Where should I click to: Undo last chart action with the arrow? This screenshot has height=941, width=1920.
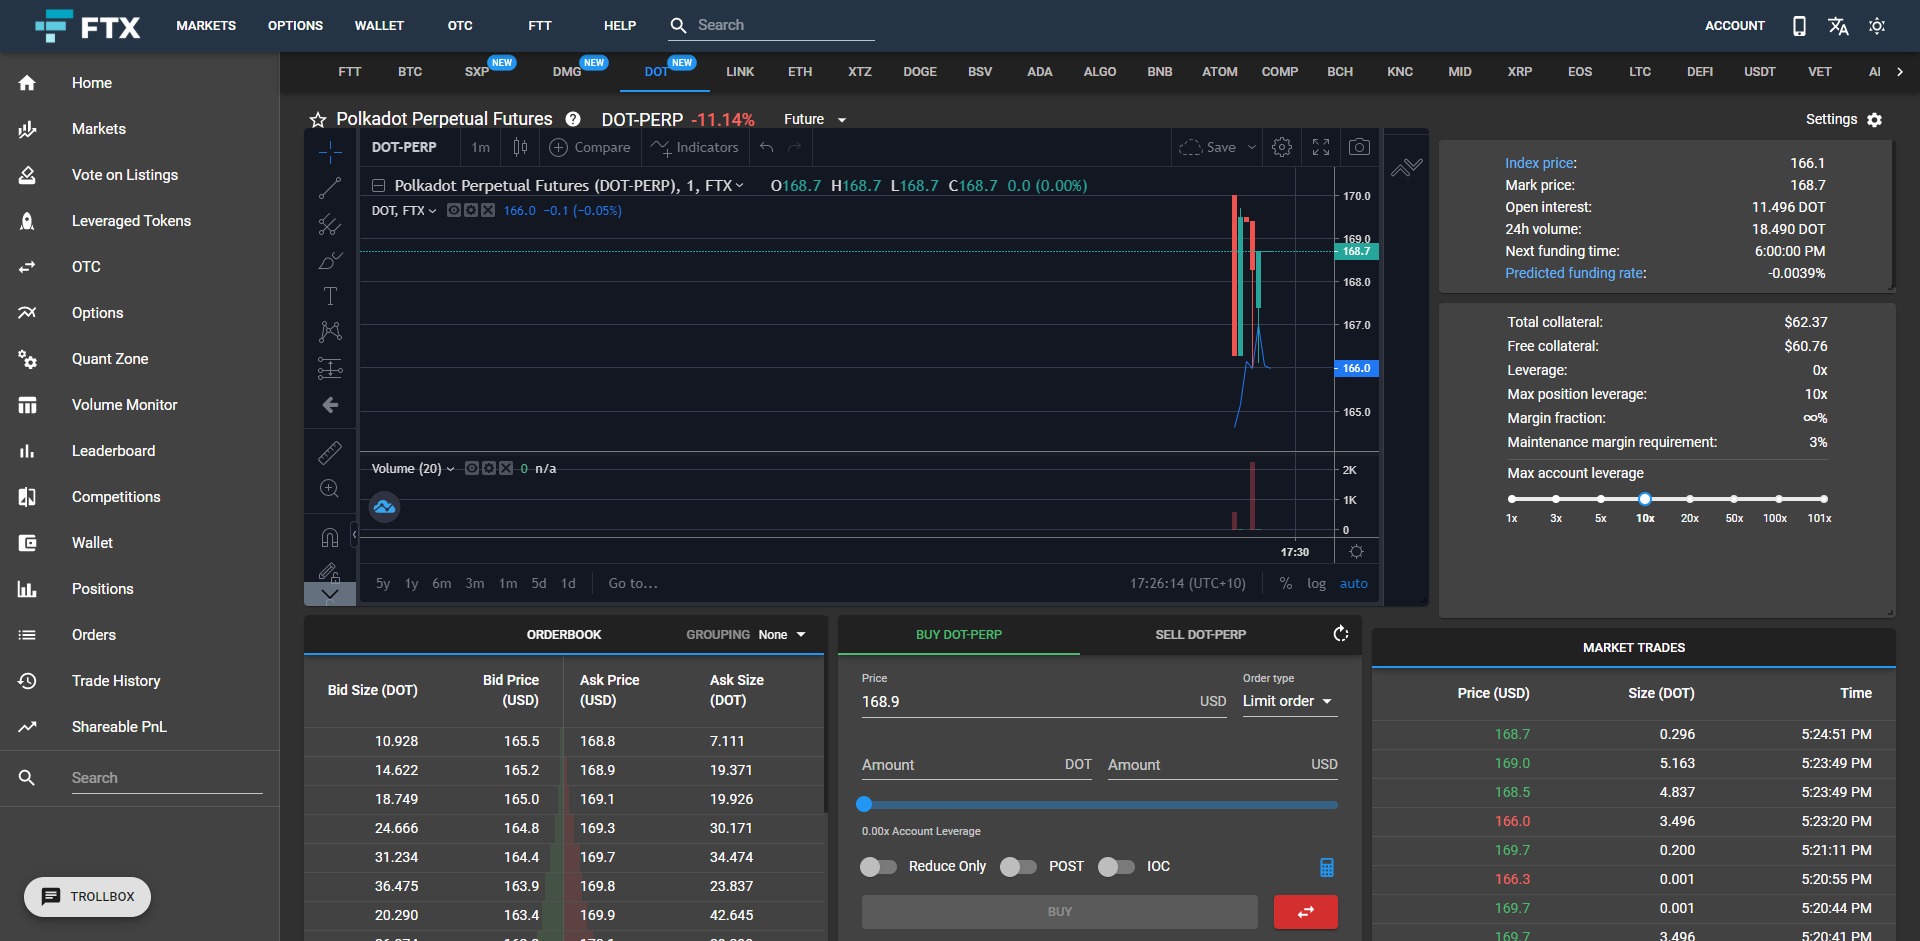click(766, 147)
